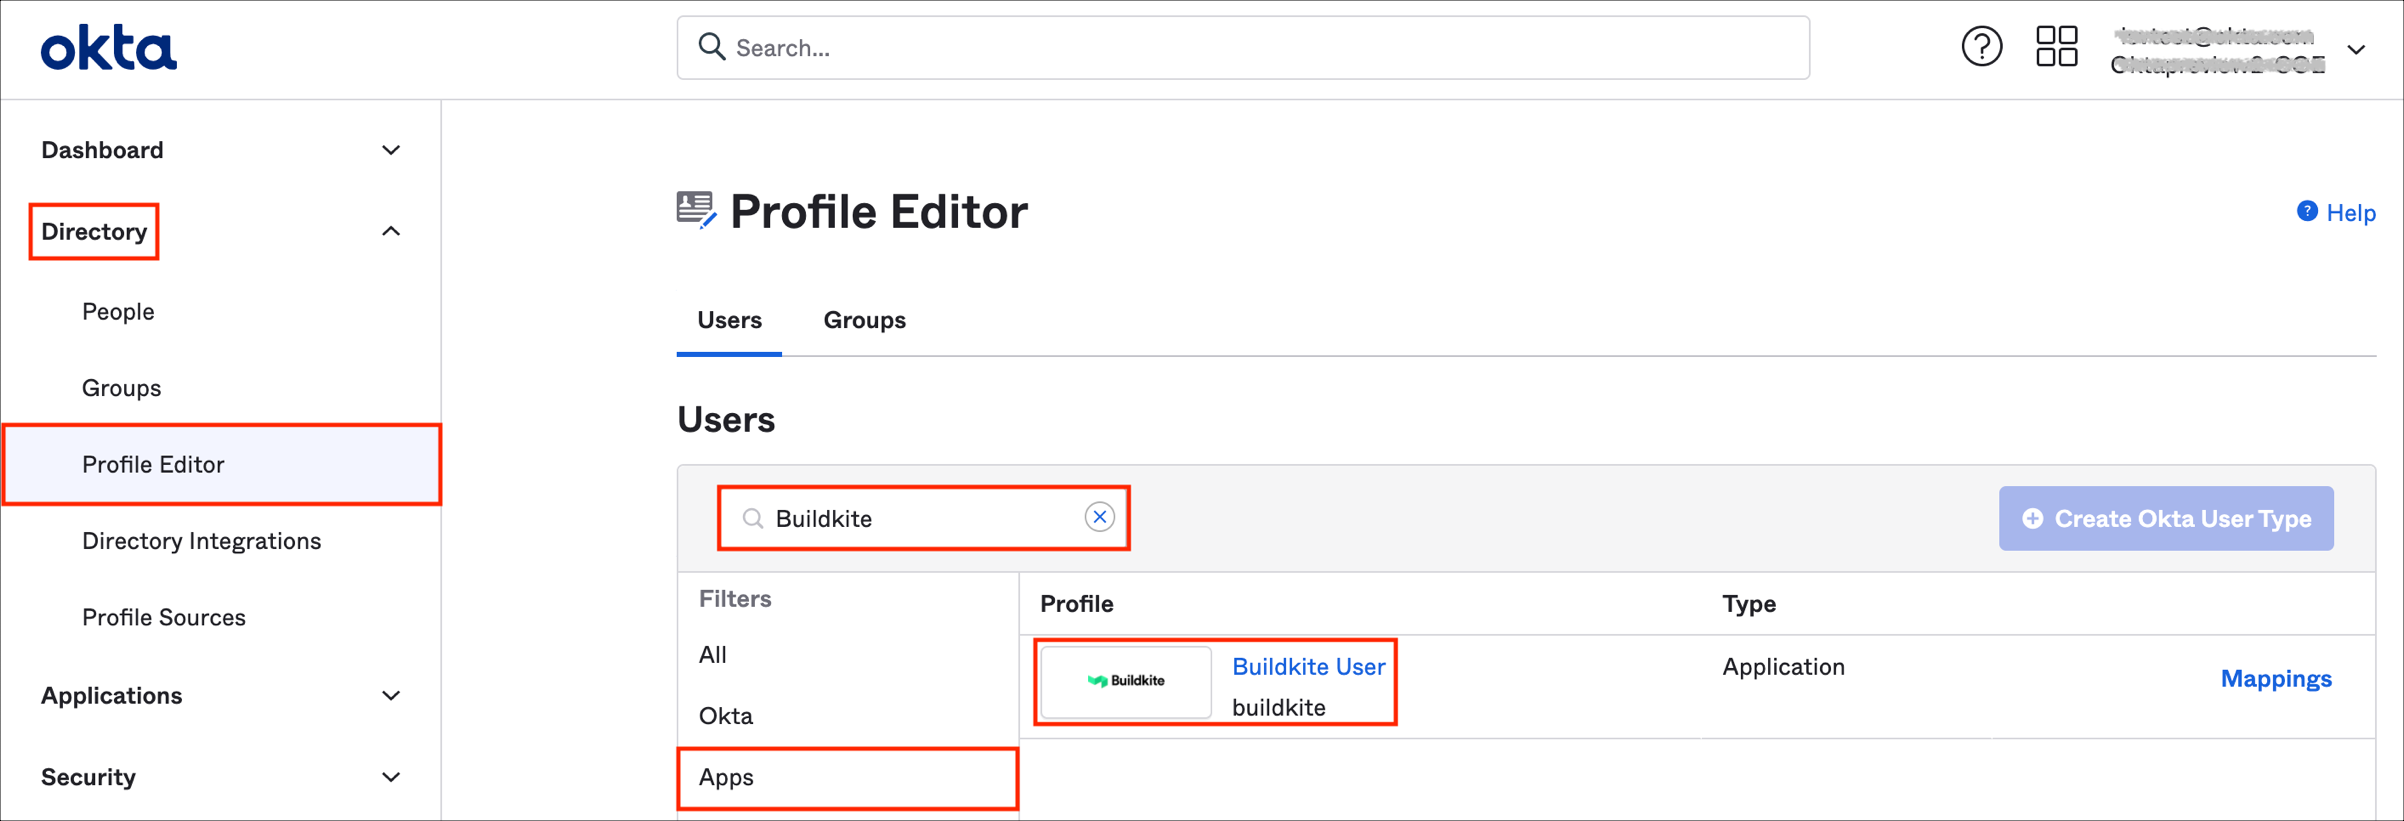Screen dimensions: 2404x821
Task: Clear the Buildkite search text
Action: tap(1099, 517)
